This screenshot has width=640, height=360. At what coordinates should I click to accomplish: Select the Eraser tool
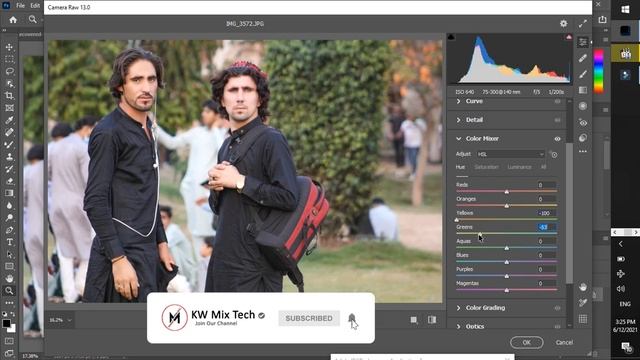tap(9, 181)
